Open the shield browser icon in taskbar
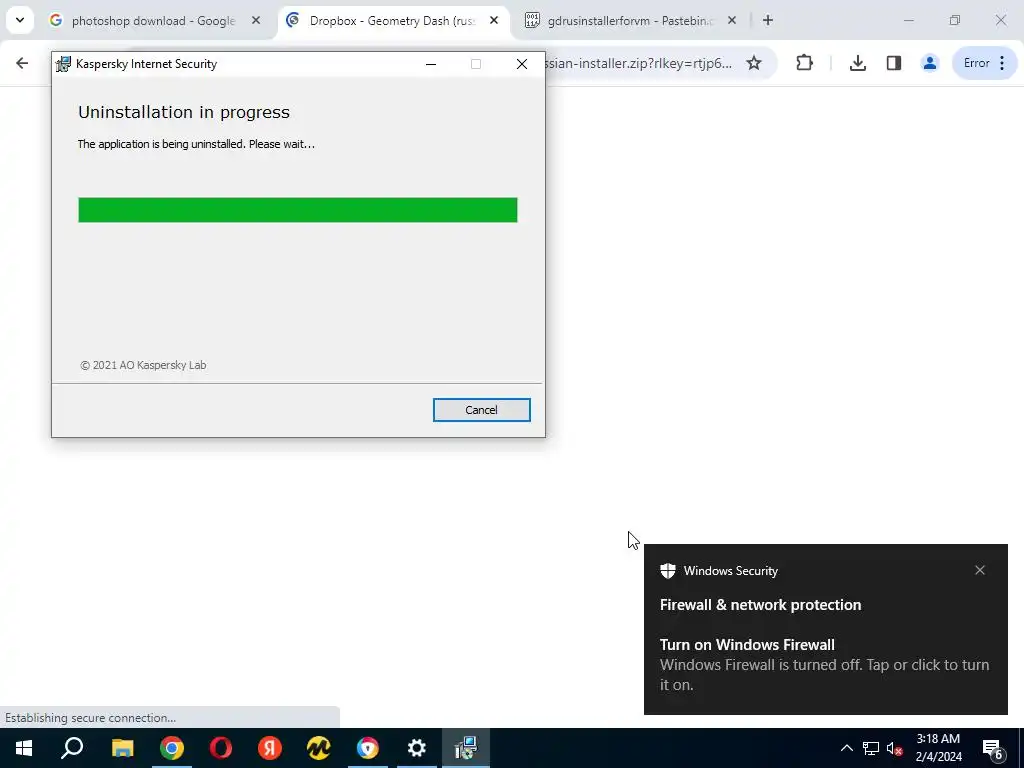 (x=368, y=748)
